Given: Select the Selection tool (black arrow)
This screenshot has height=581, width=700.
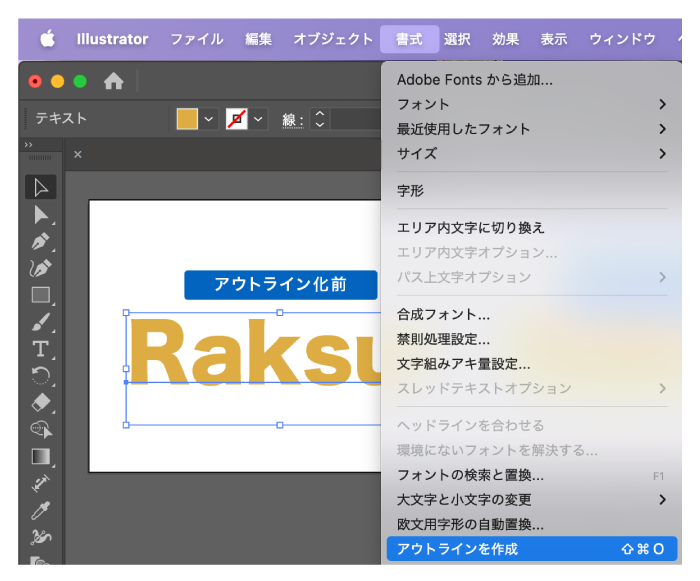Looking at the screenshot, I should [41, 187].
